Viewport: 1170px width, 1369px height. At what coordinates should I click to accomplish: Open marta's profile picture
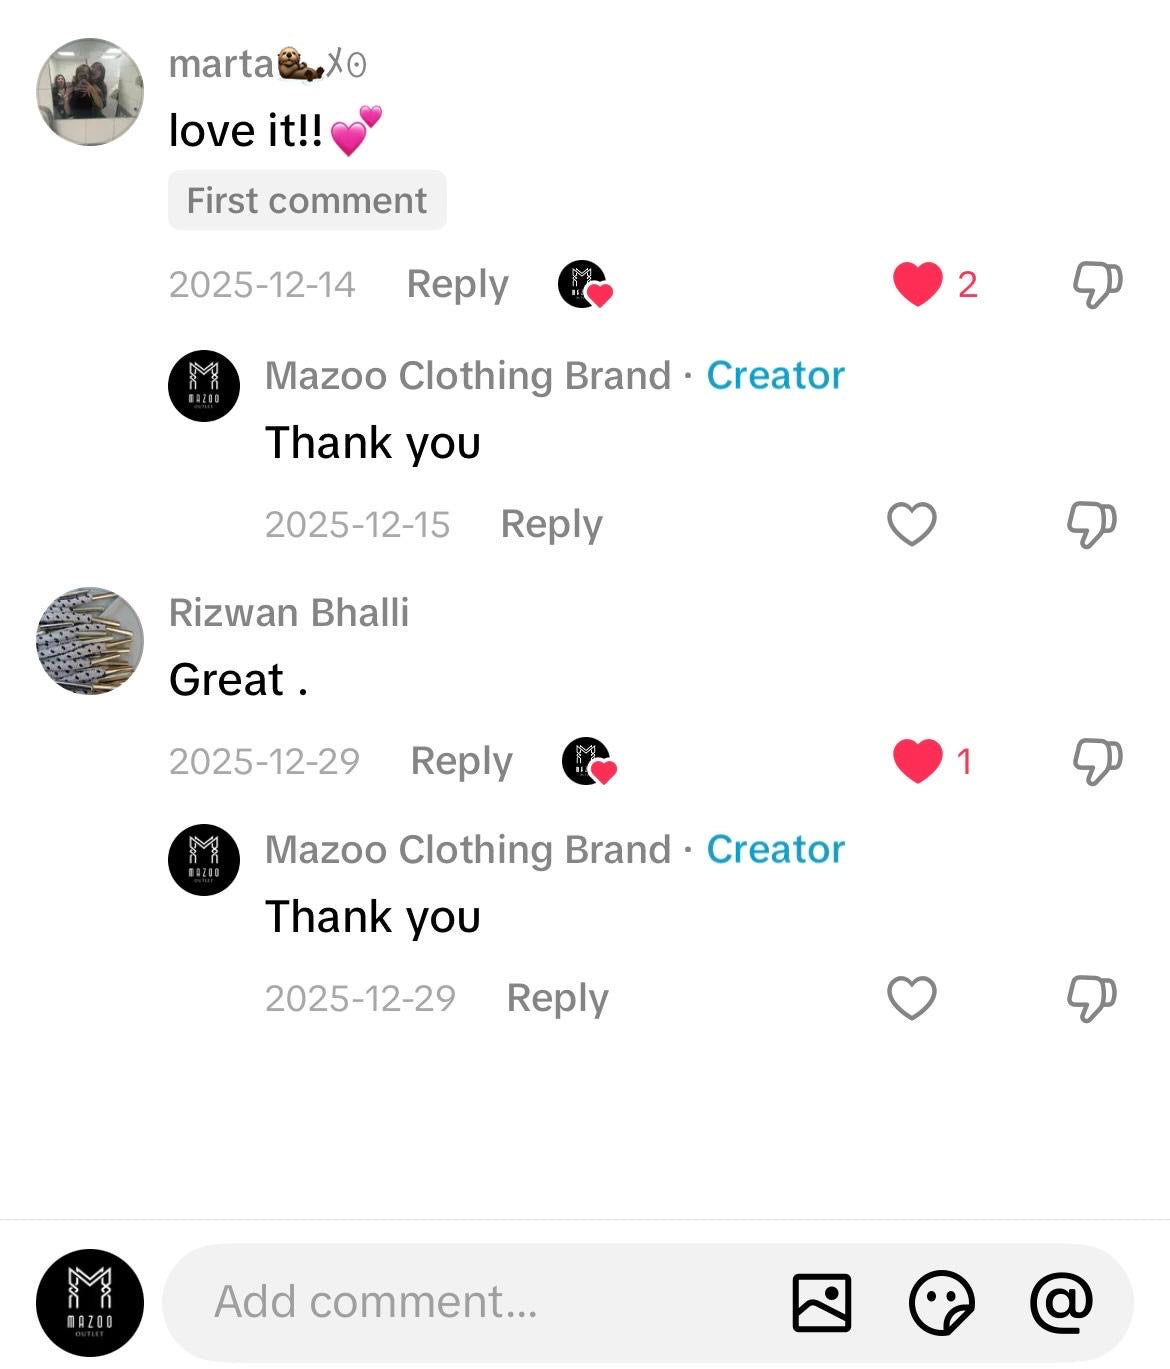90,92
